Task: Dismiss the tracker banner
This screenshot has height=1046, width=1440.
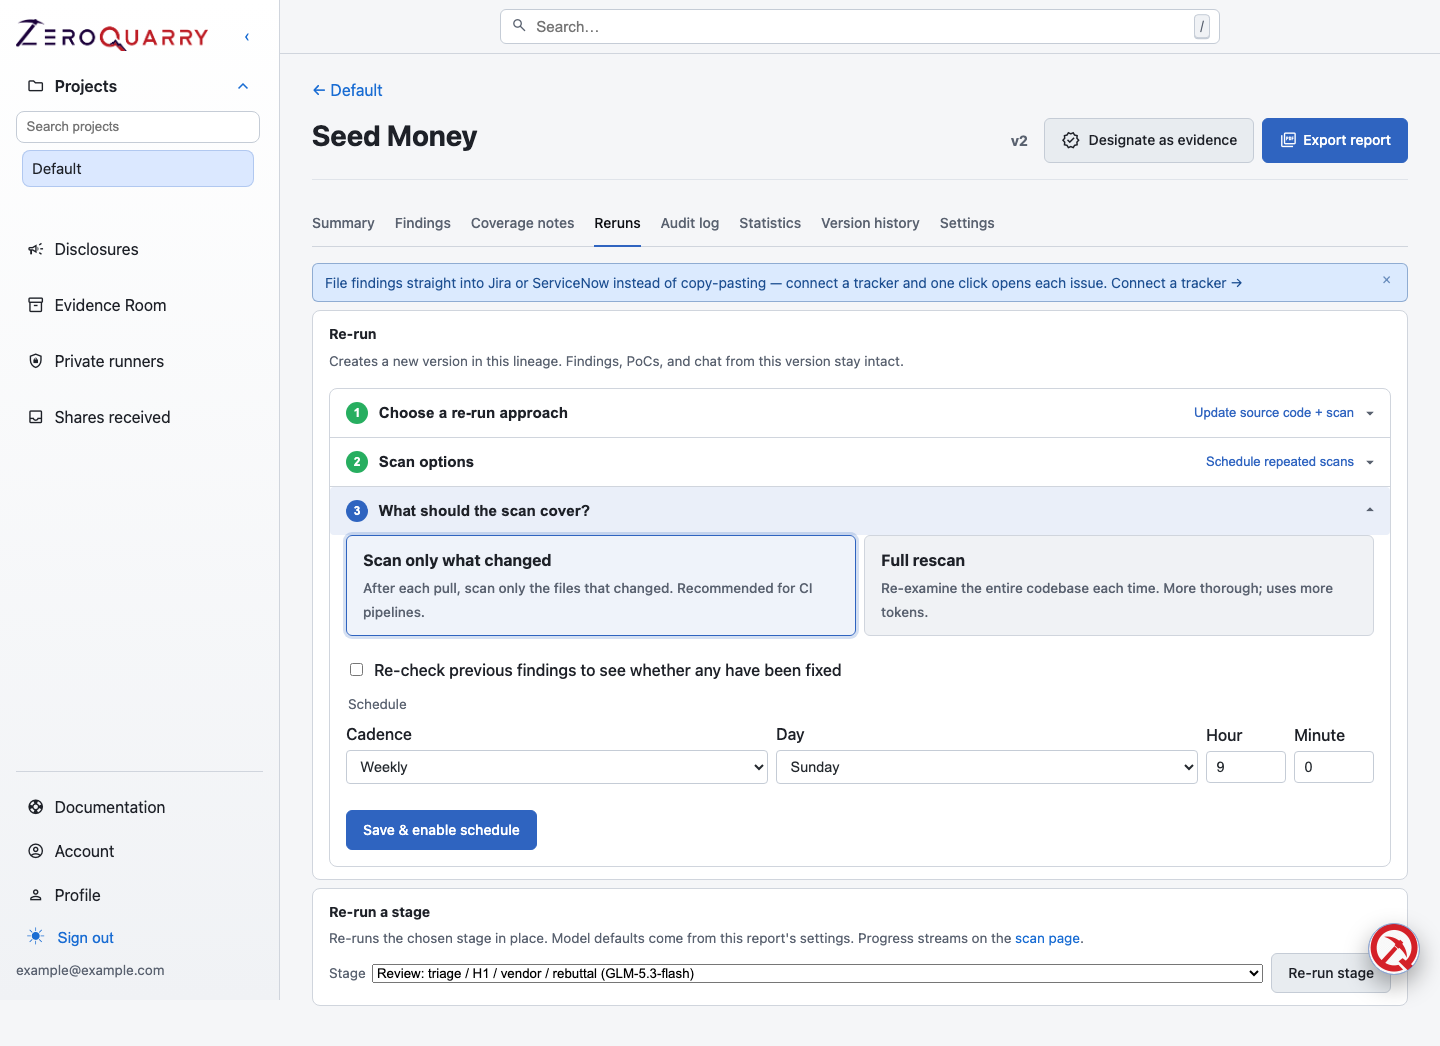Action: pos(1387,280)
